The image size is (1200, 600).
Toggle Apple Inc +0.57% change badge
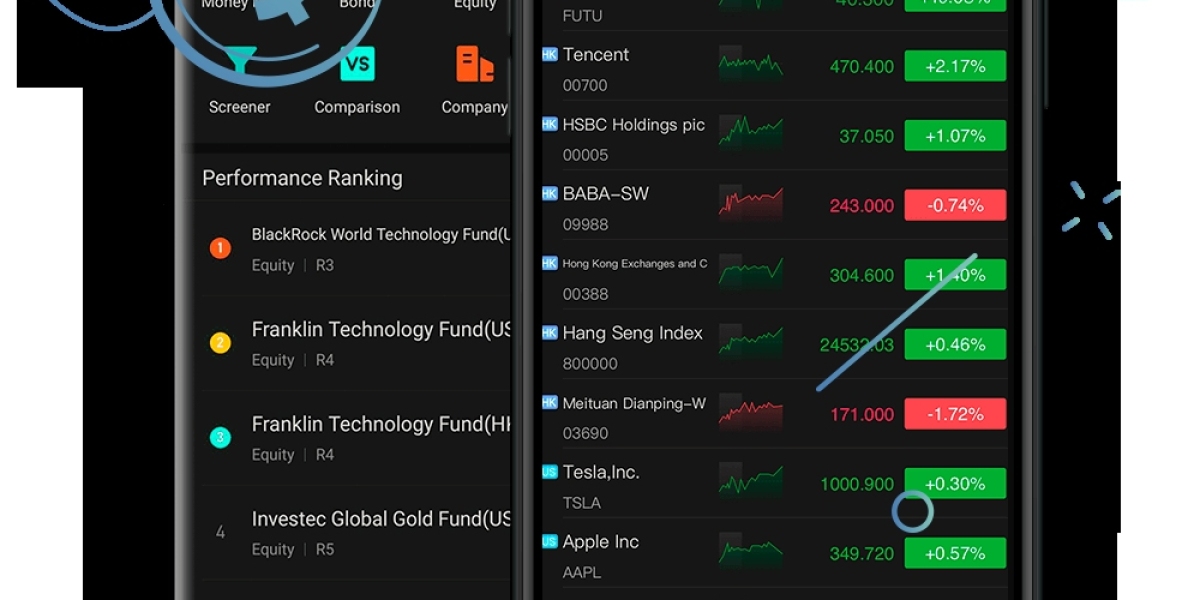click(955, 553)
